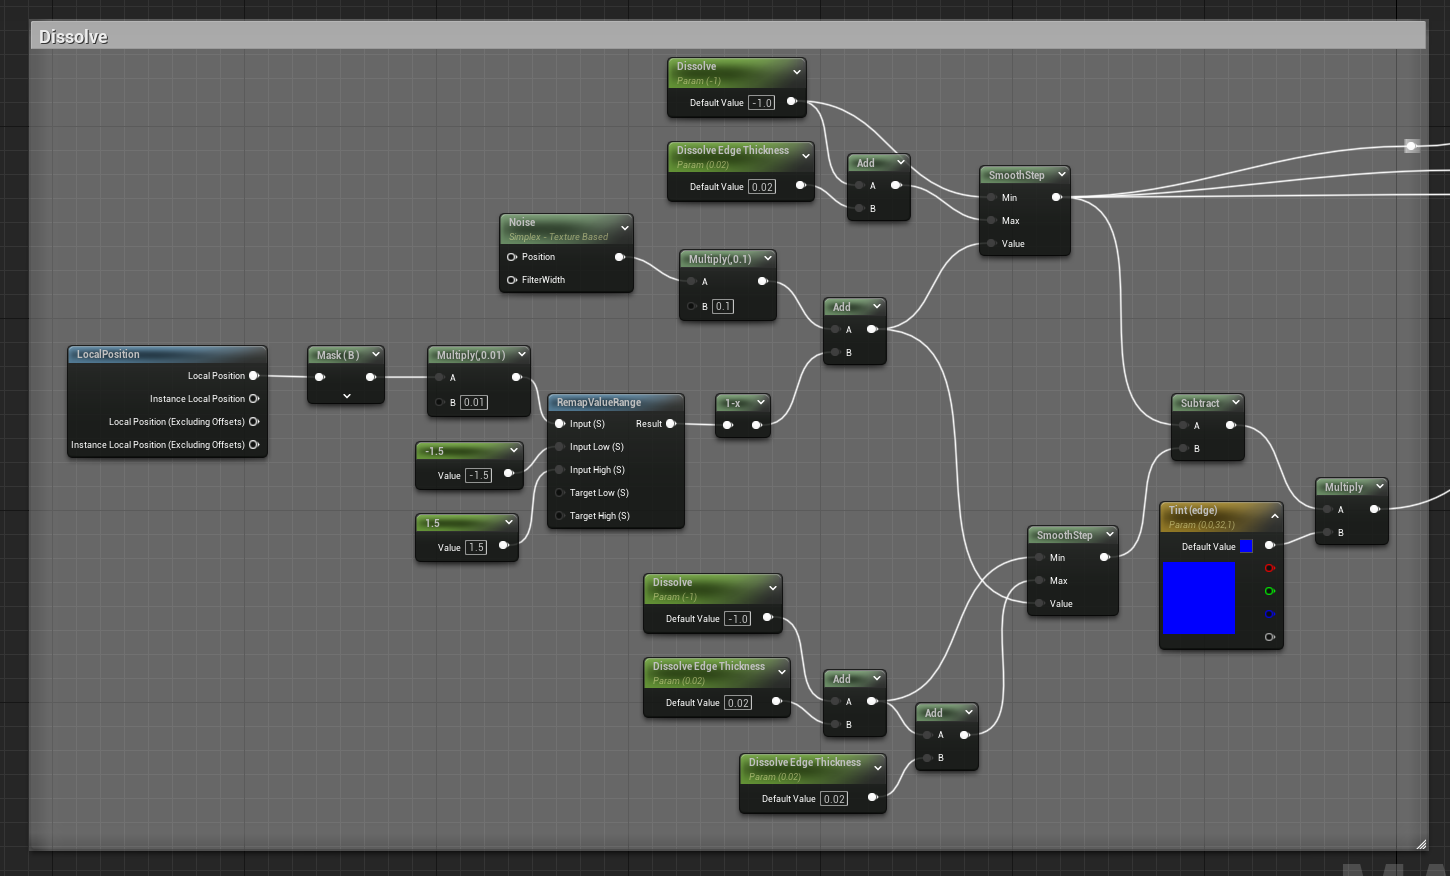
Task: Open the 1-x node's chevron dropdown
Action: [760, 403]
